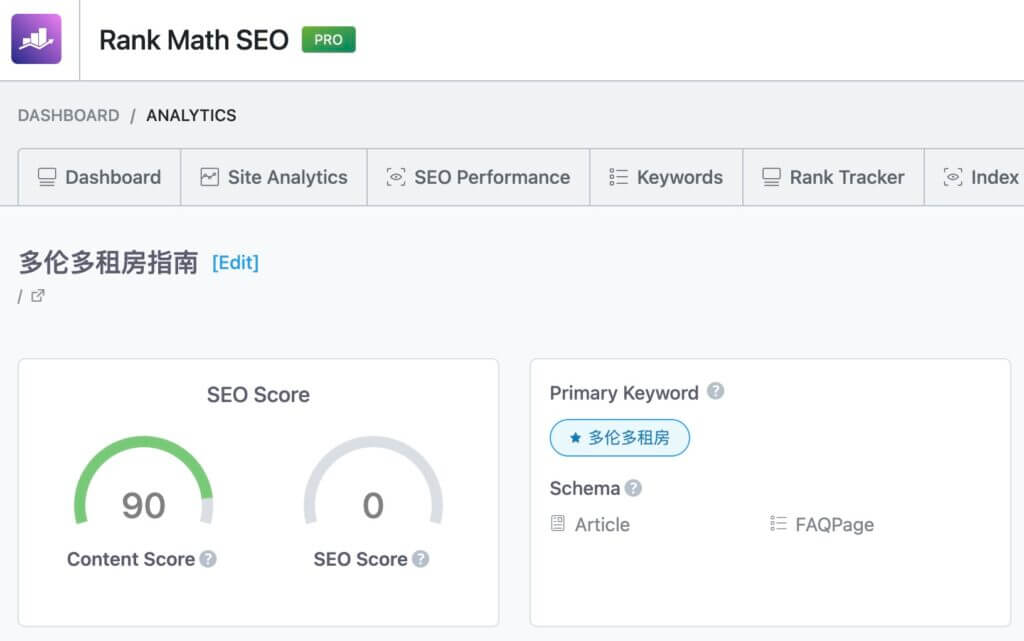Click the 多伦多租房 primary keyword pill
The width and height of the screenshot is (1024, 641).
point(620,438)
